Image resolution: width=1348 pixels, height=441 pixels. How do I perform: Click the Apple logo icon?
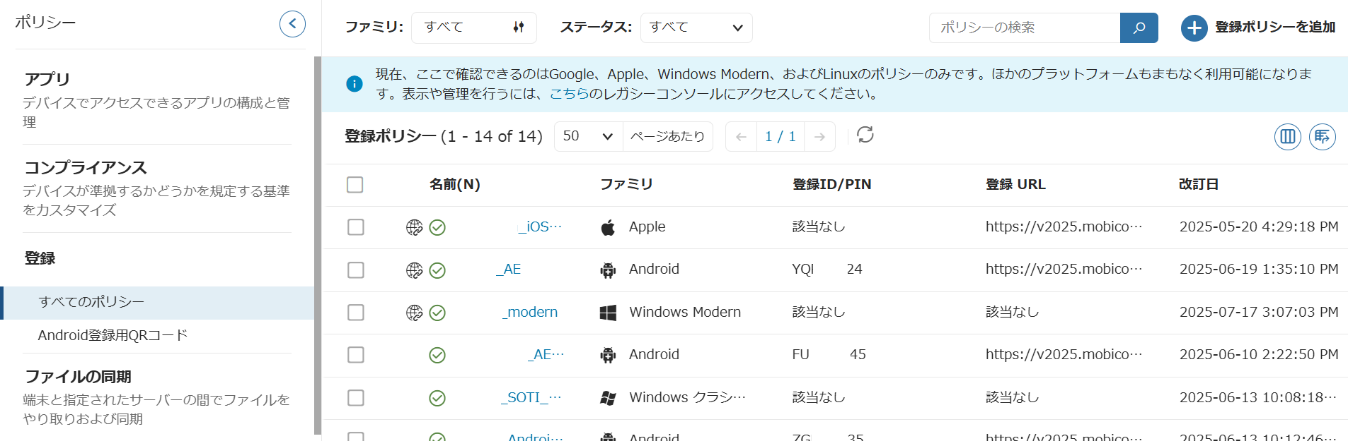(608, 227)
